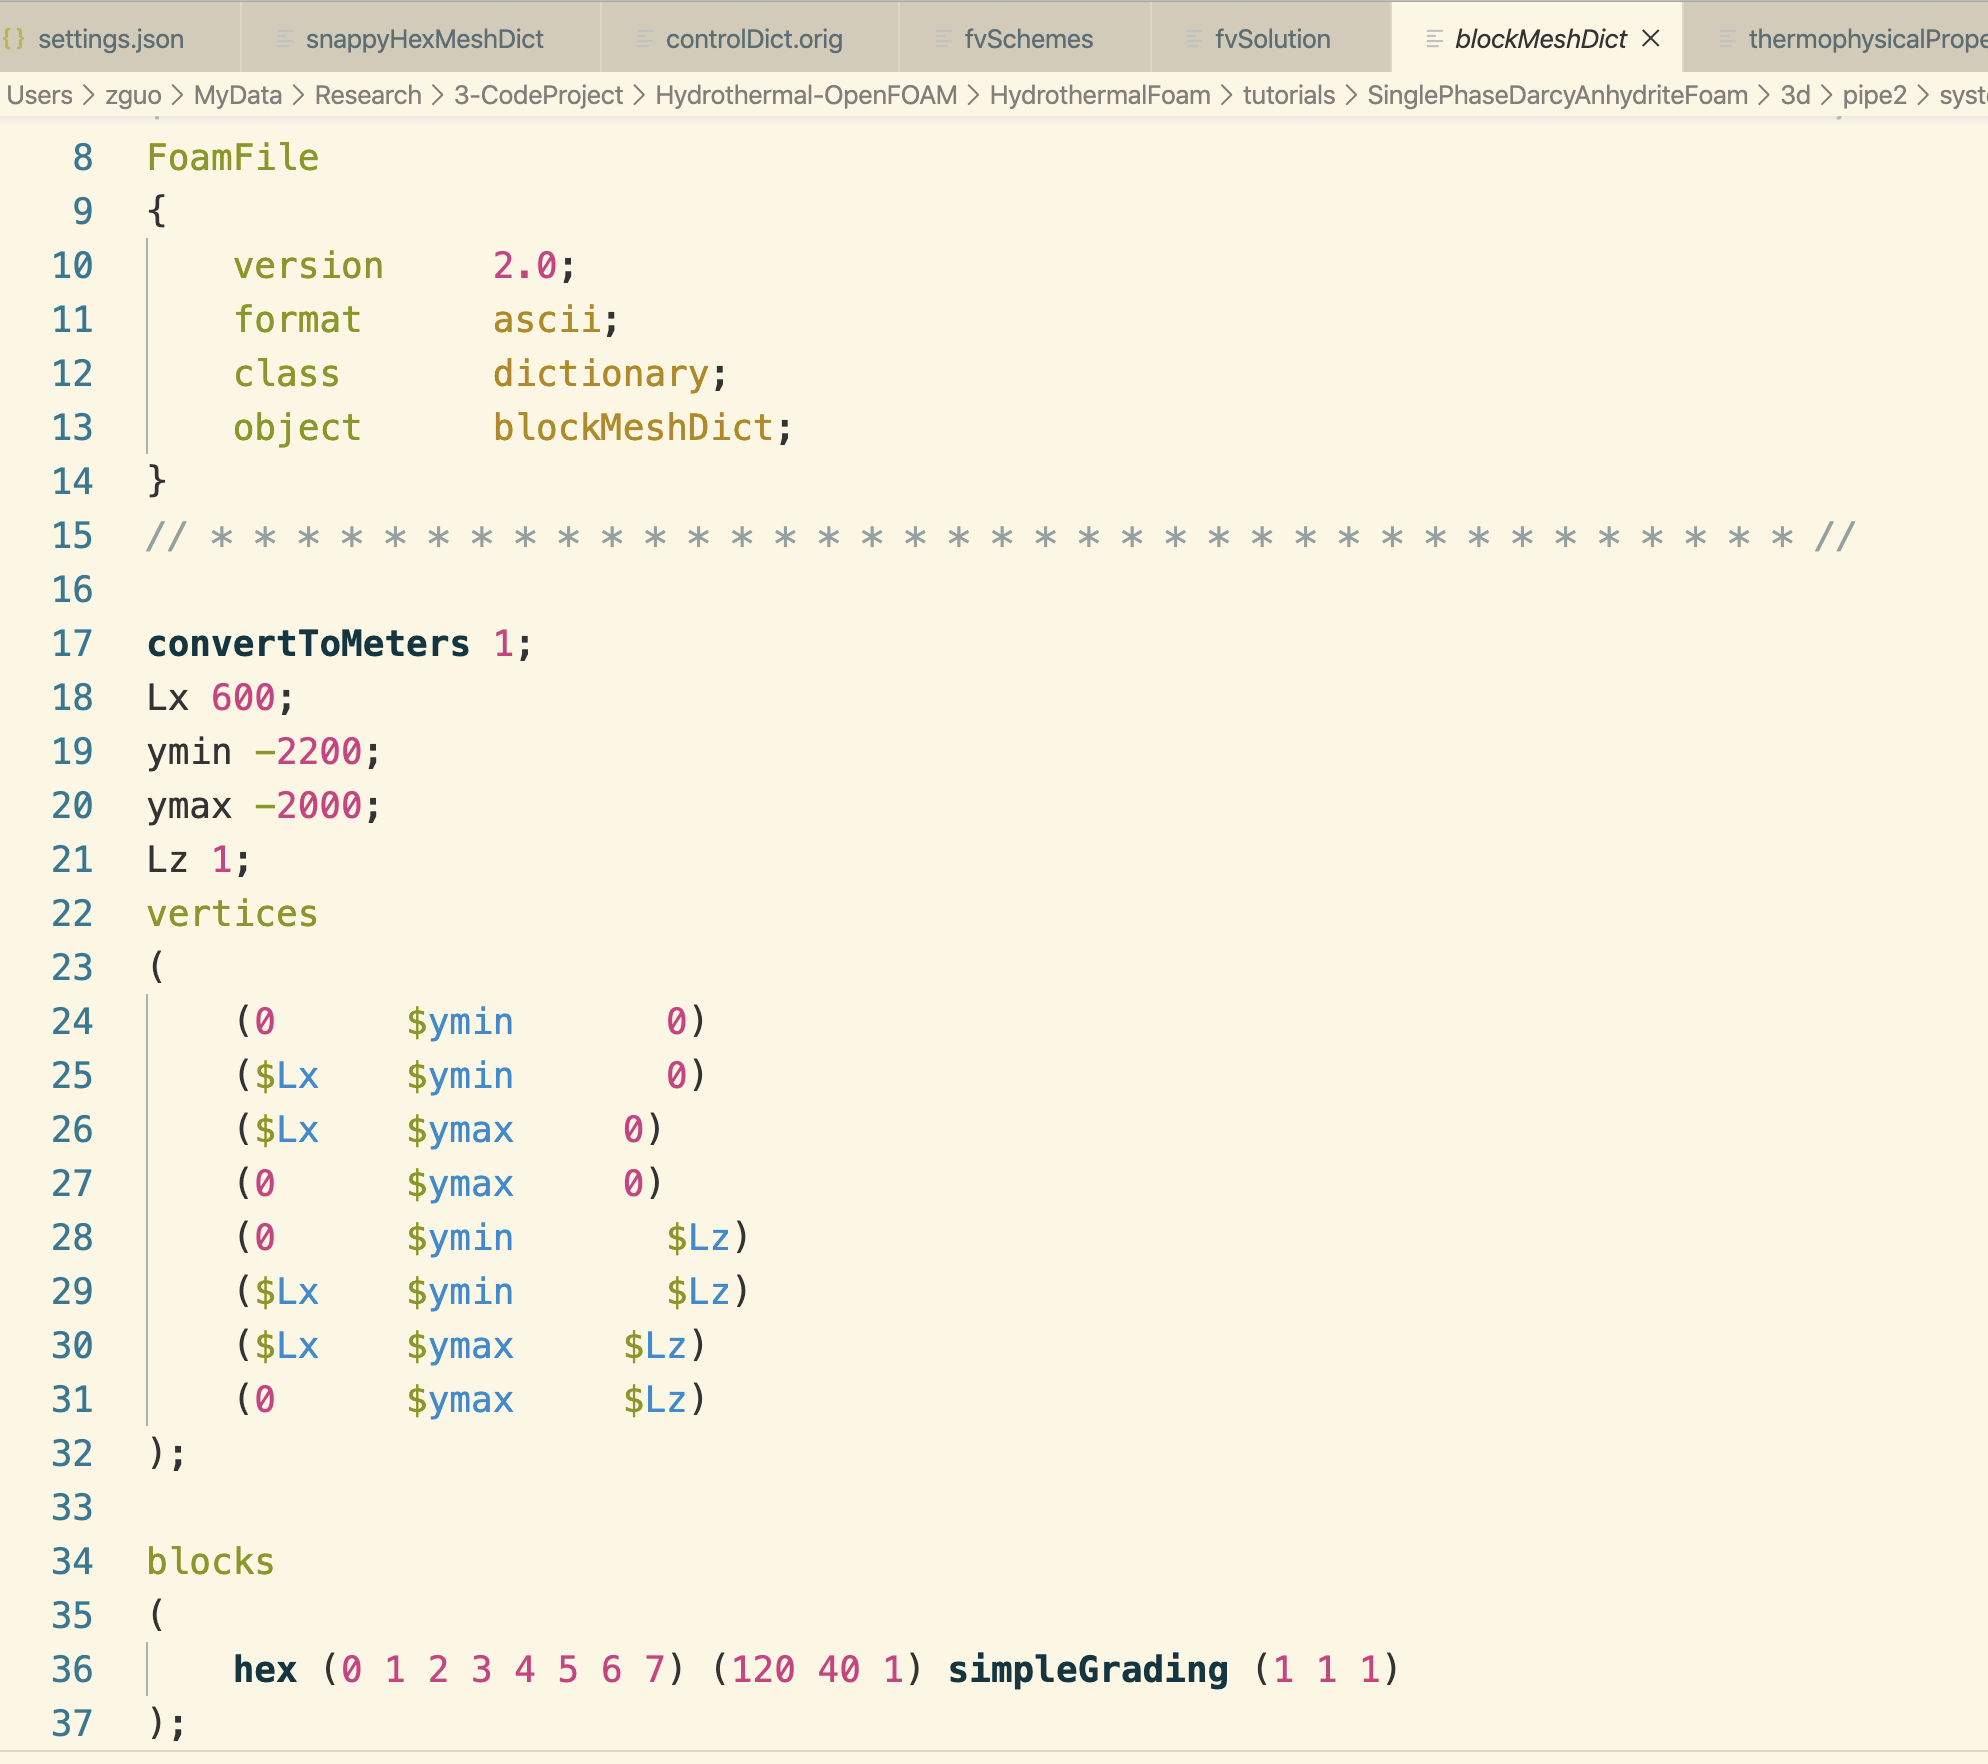Click the thermophysicalProperties tab file icon
Image resolution: width=1988 pixels, height=1764 pixels.
[x=1727, y=39]
